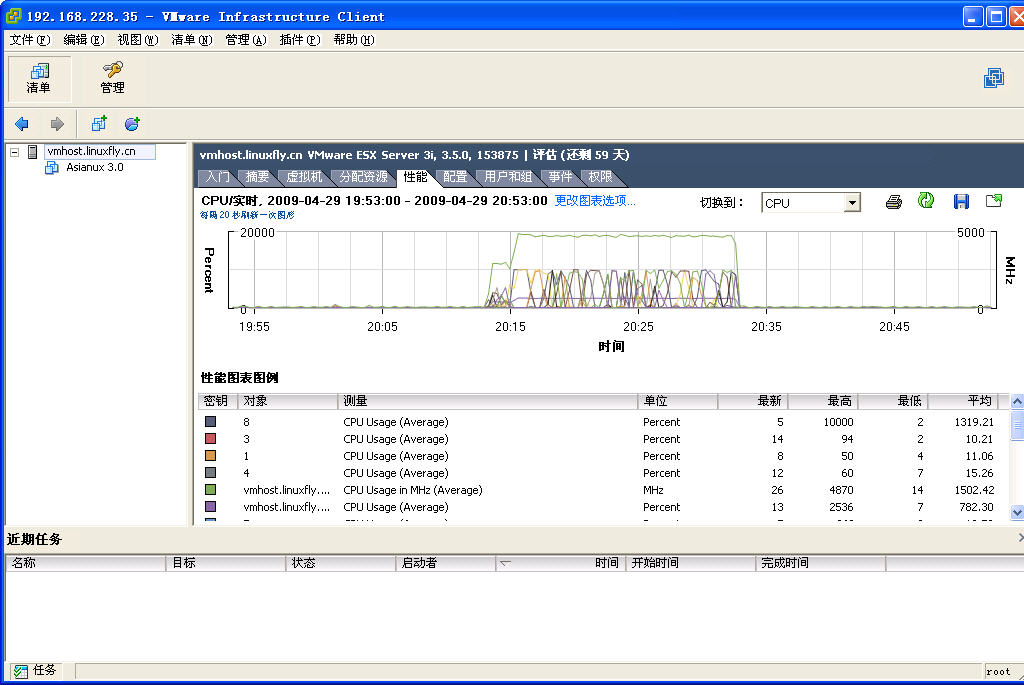
Task: Click the green swatch for CPU MHz
Action: pyautogui.click(x=210, y=490)
